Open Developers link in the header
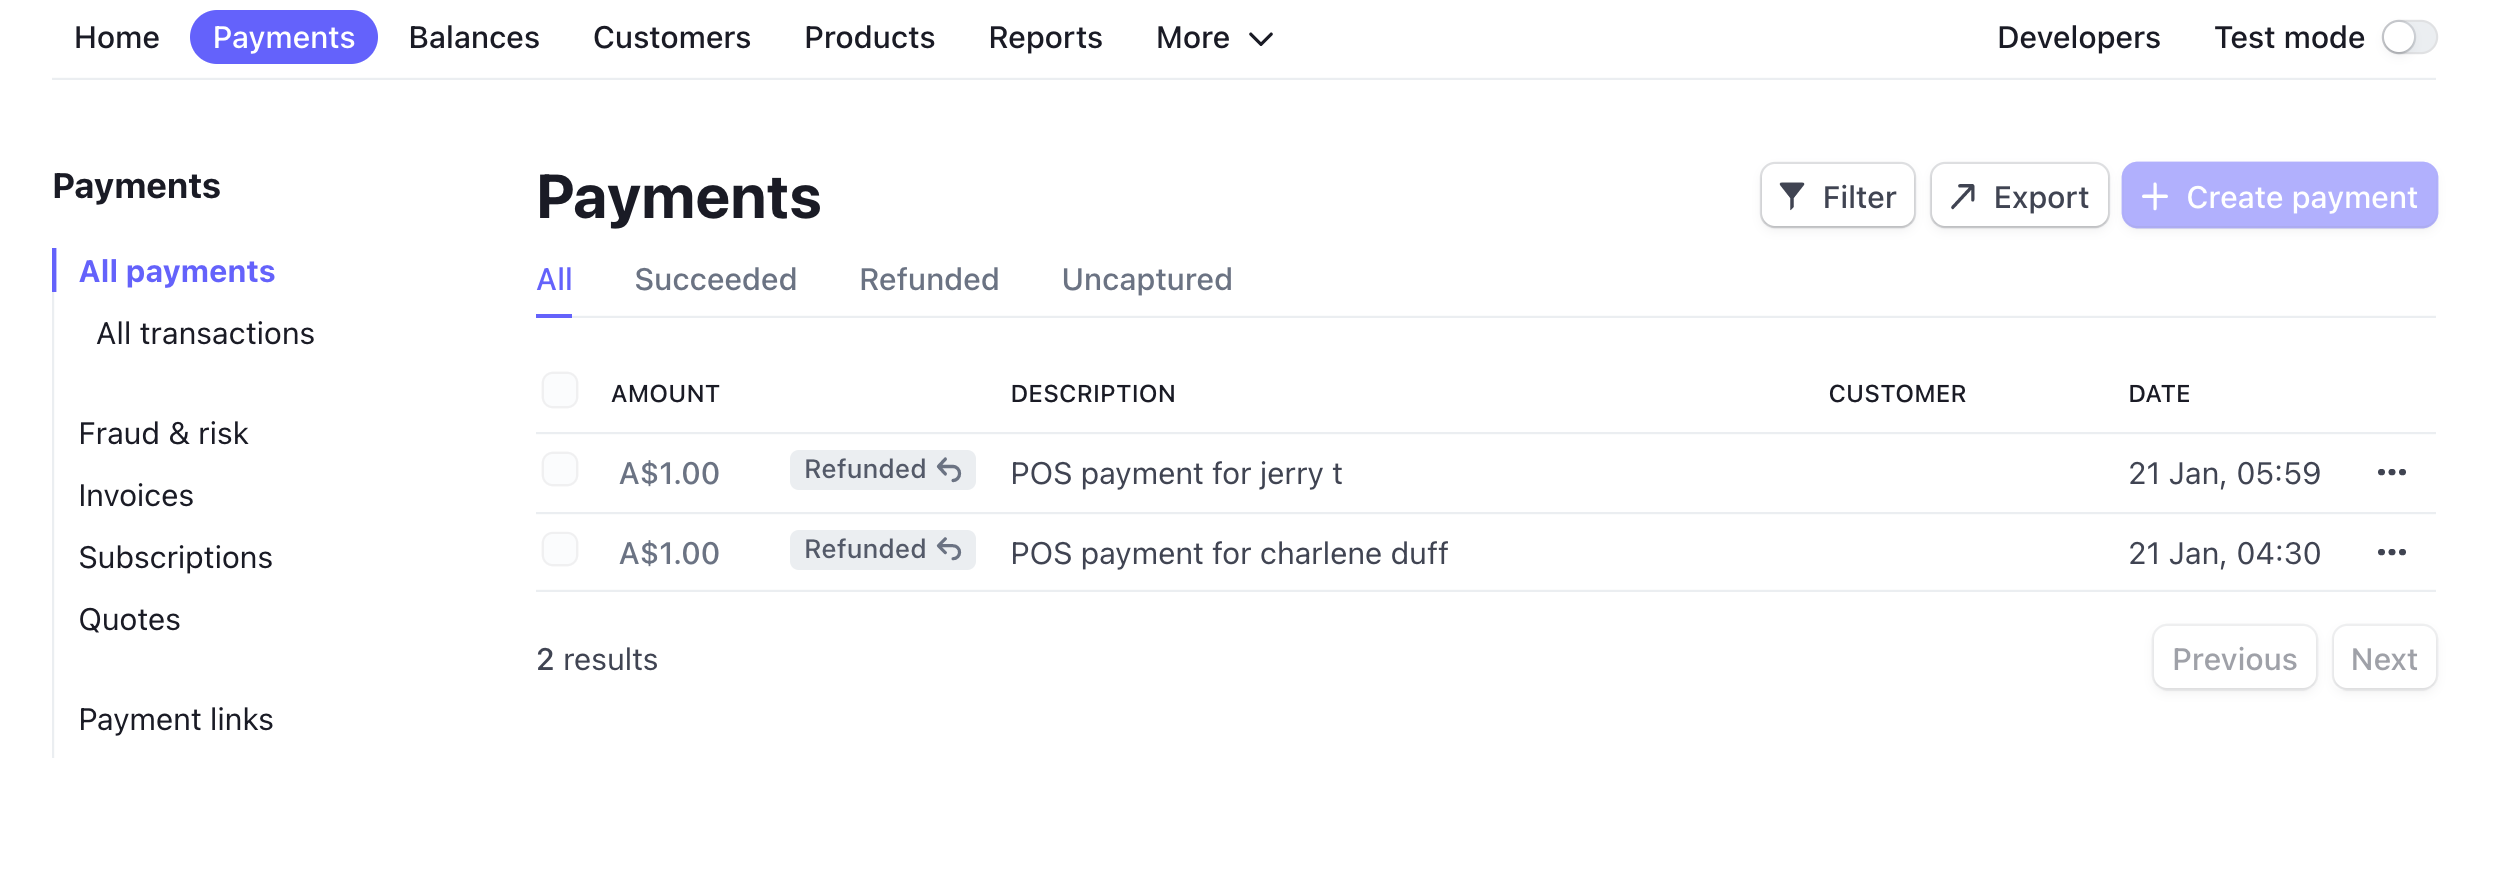This screenshot has height=896, width=2512. pos(2078,38)
